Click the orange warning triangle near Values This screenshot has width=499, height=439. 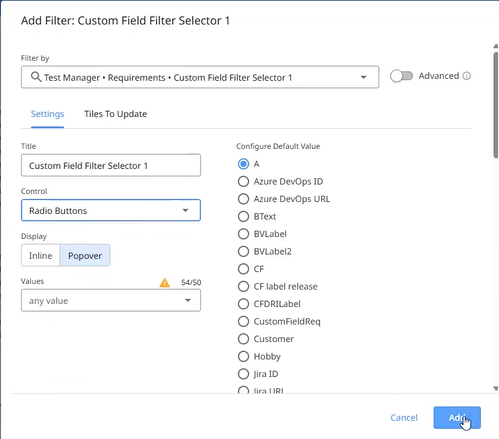[165, 283]
